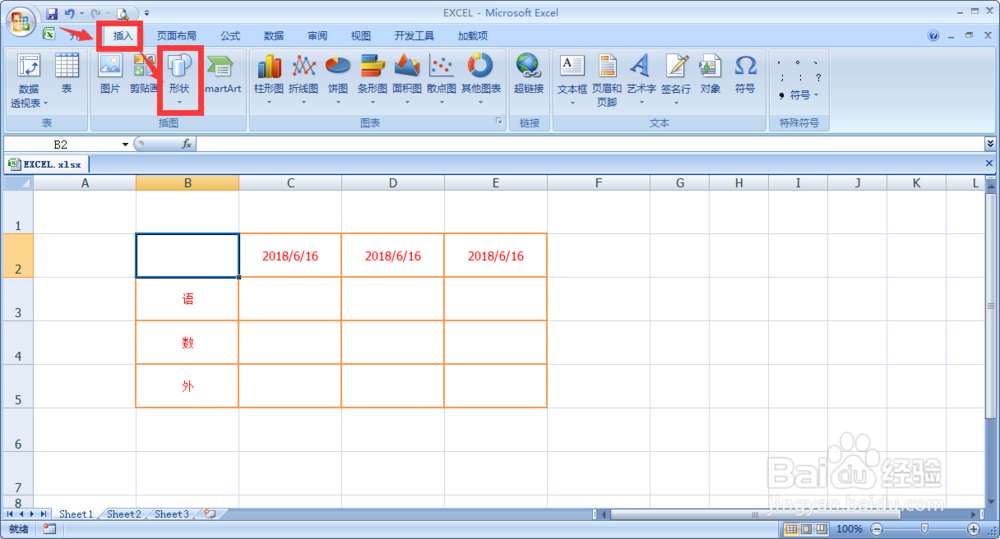Screen dimensions: 1000x539
Task: Open the special symbols 符号 dropdown
Action: pyautogui.click(x=799, y=95)
